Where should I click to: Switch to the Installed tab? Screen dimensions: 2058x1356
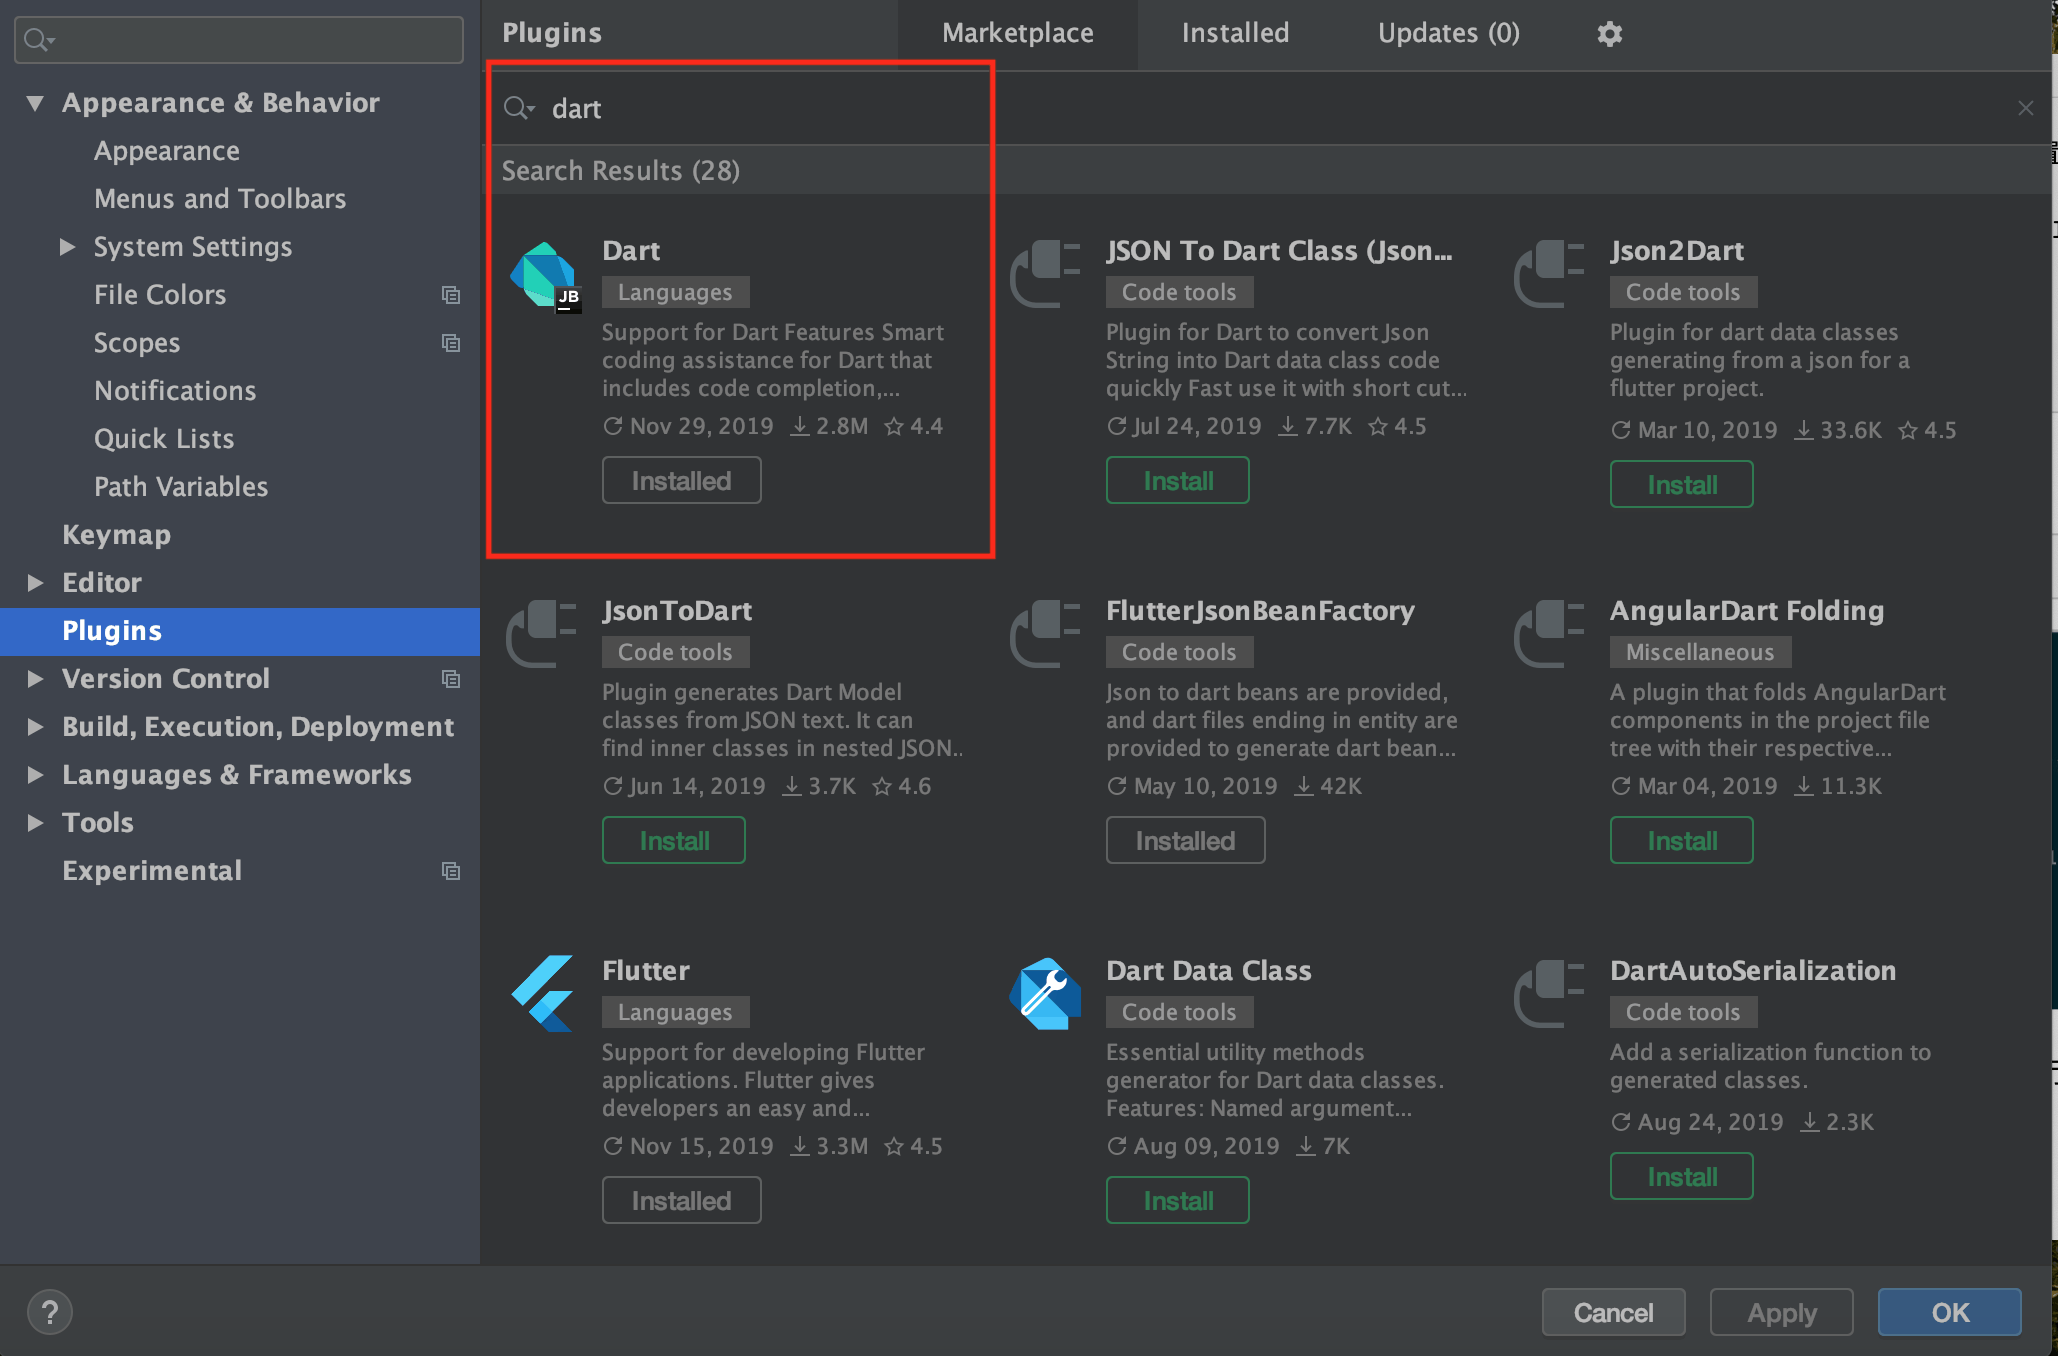1235,33
